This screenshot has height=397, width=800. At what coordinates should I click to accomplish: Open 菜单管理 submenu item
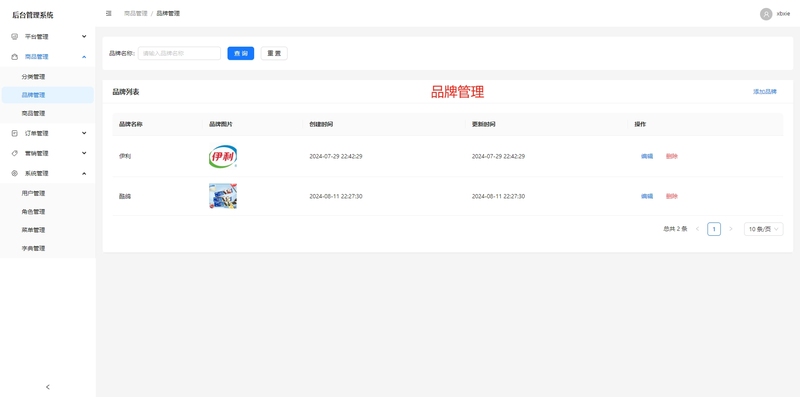[48, 230]
